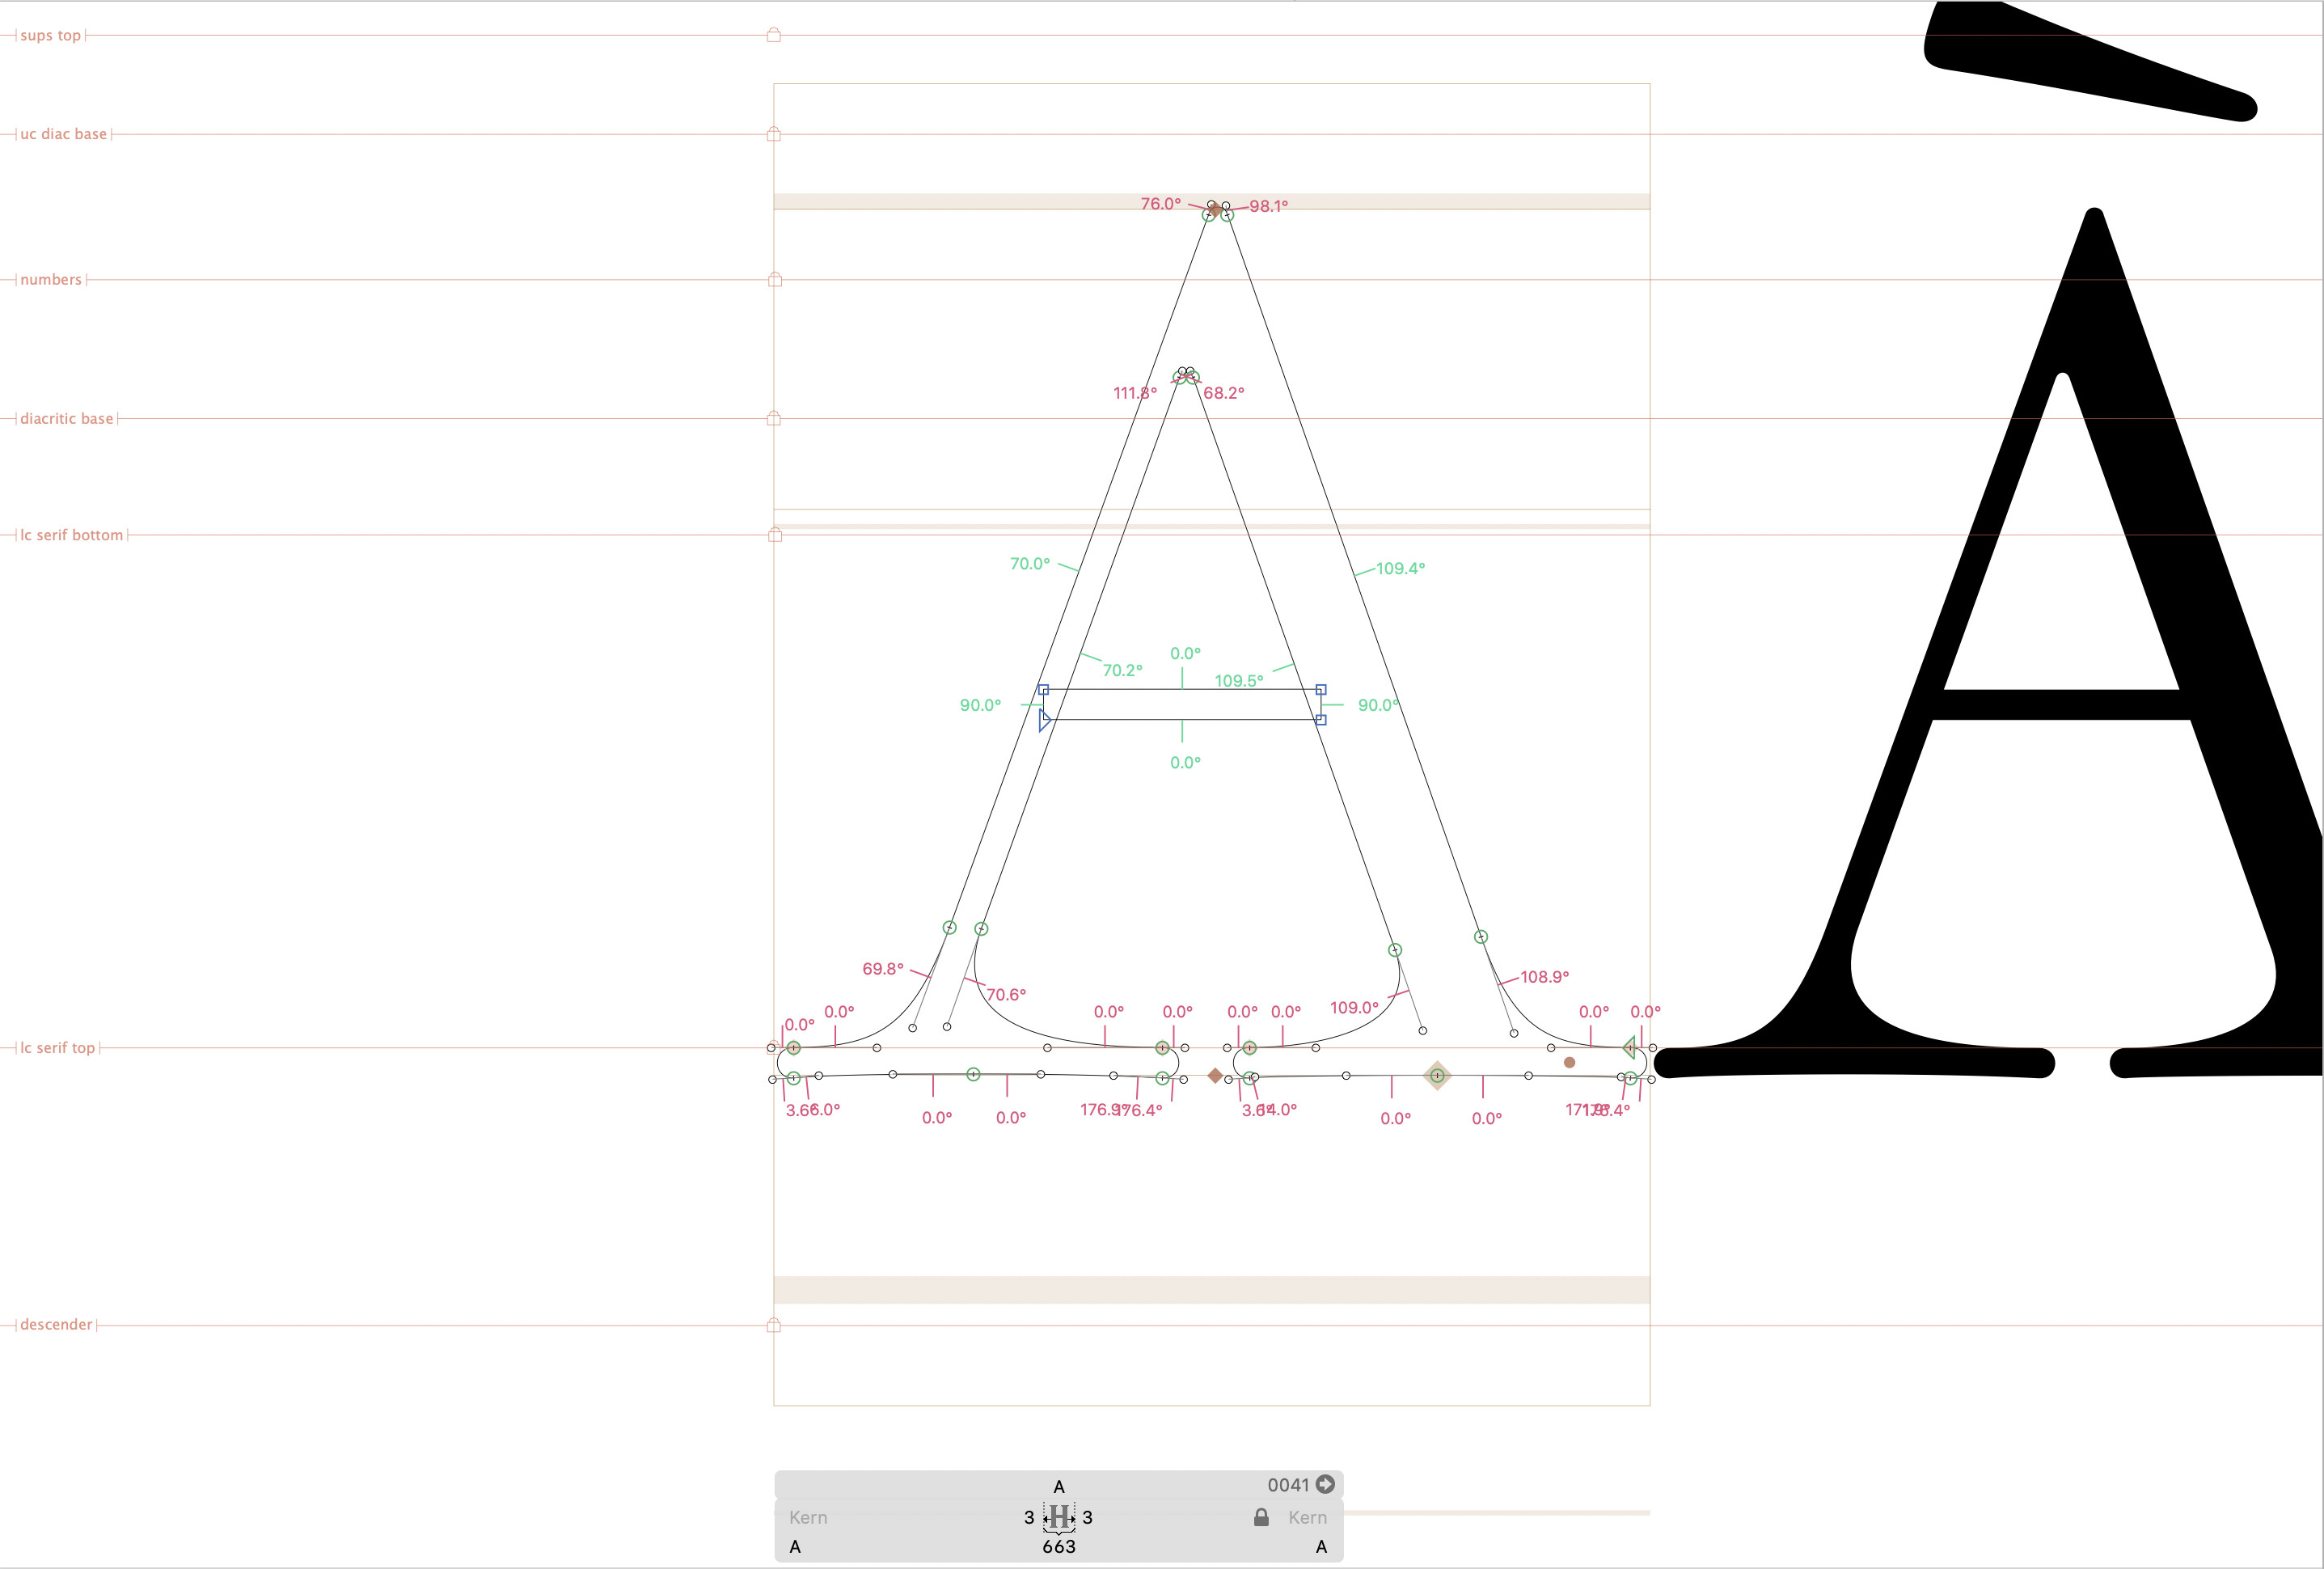Edit the width value 663
2324x1569 pixels.
pos(1058,1546)
